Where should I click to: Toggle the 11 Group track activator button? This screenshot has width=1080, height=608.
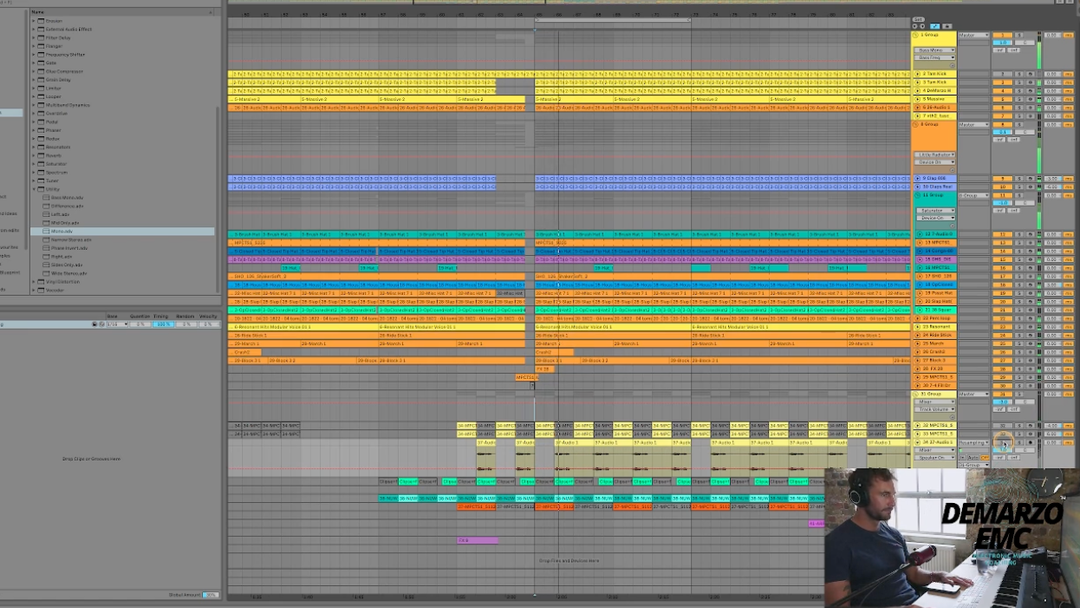[x=1000, y=195]
